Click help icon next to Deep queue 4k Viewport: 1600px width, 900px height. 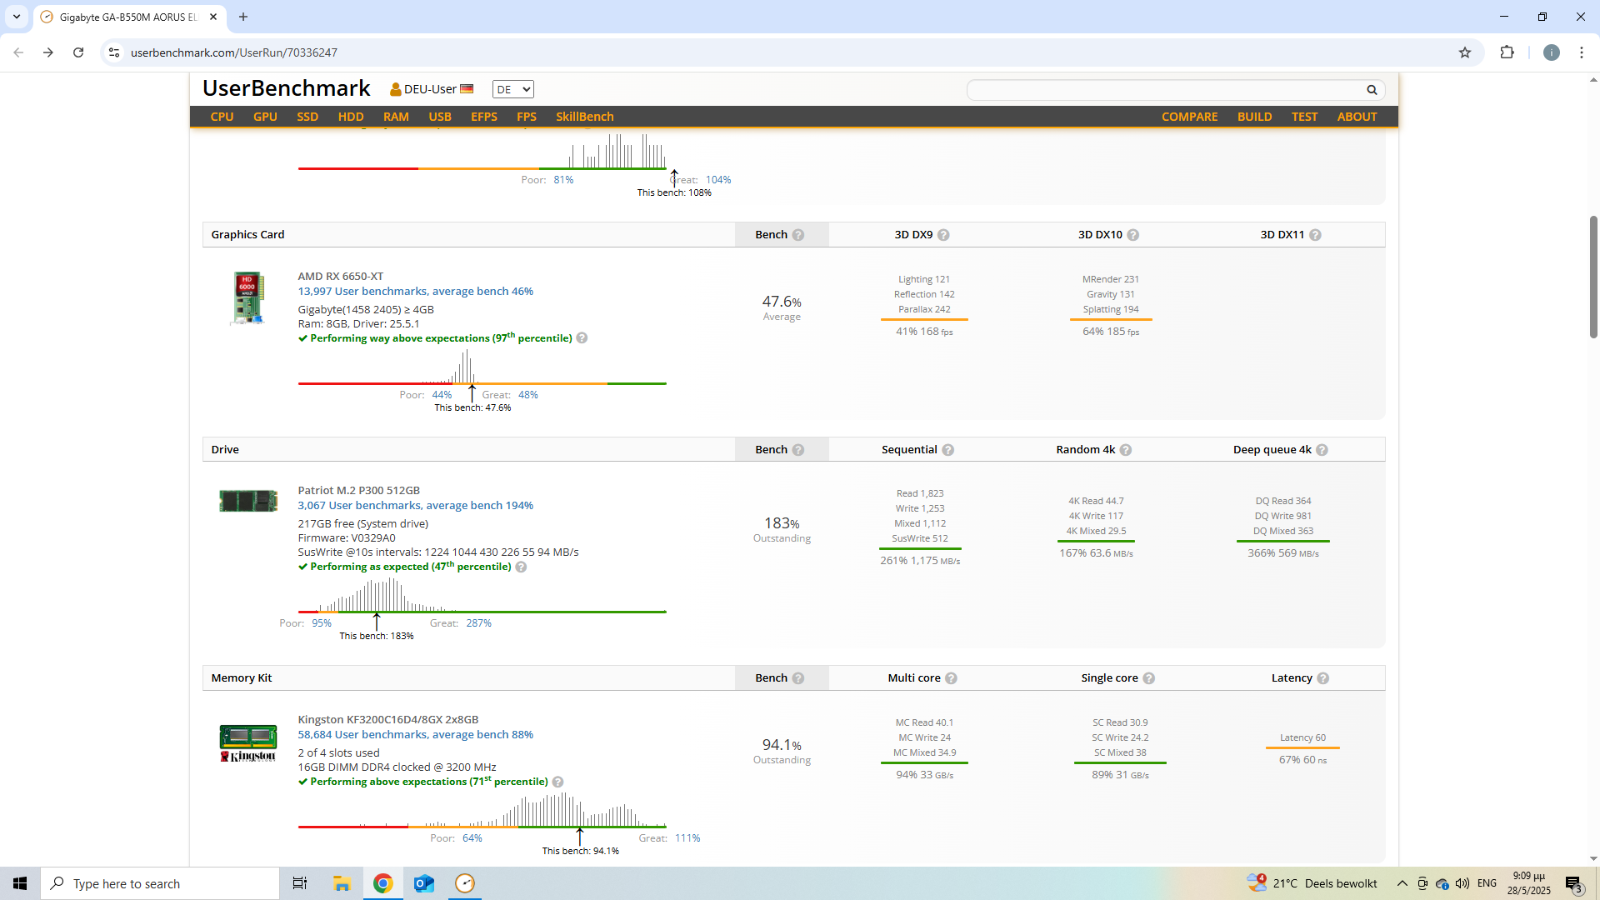point(1322,450)
